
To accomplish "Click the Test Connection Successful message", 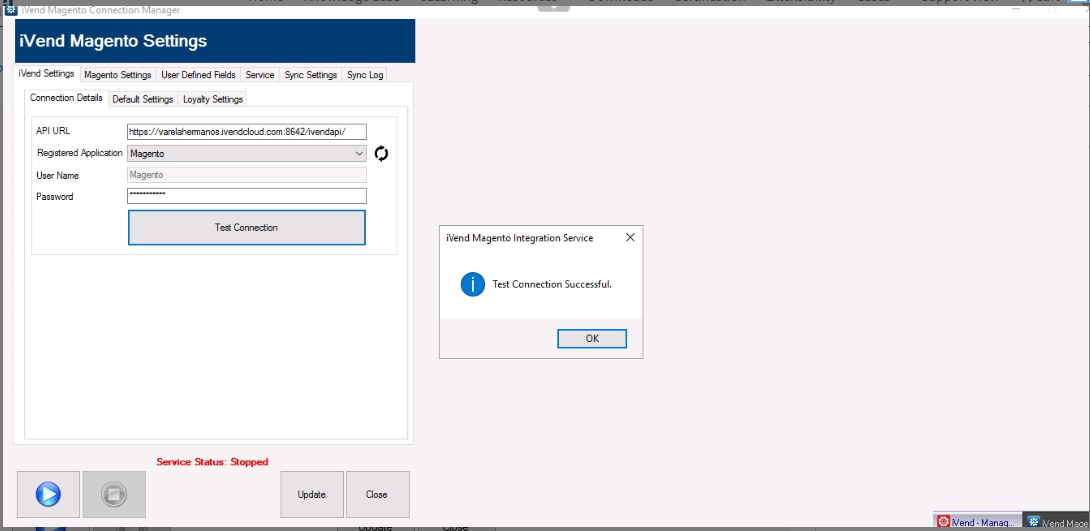I will pos(552,284).
